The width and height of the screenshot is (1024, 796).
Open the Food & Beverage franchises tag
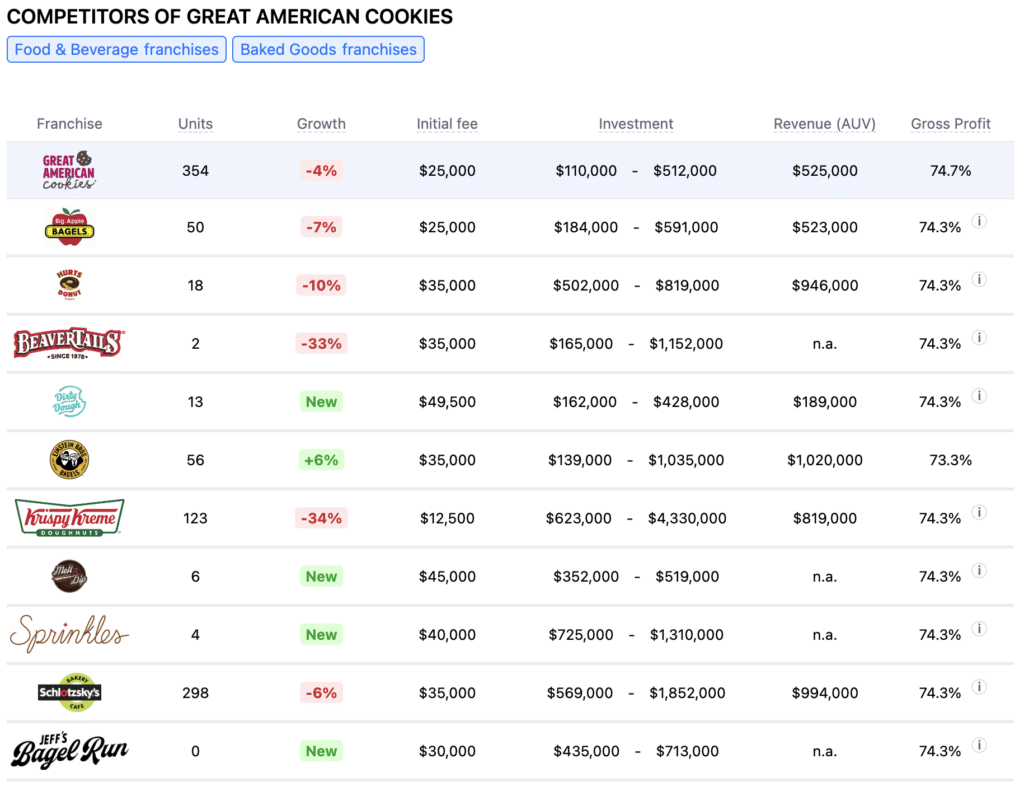pos(116,50)
